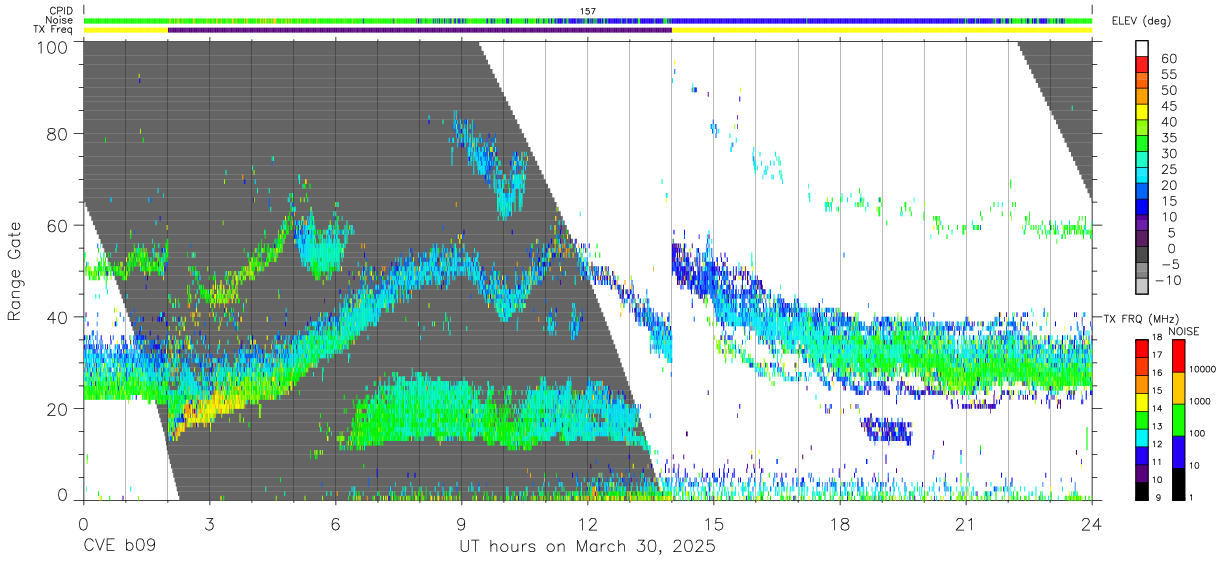Click the noise legend label '10000'
This screenshot has height=567, width=1228.
(1205, 369)
